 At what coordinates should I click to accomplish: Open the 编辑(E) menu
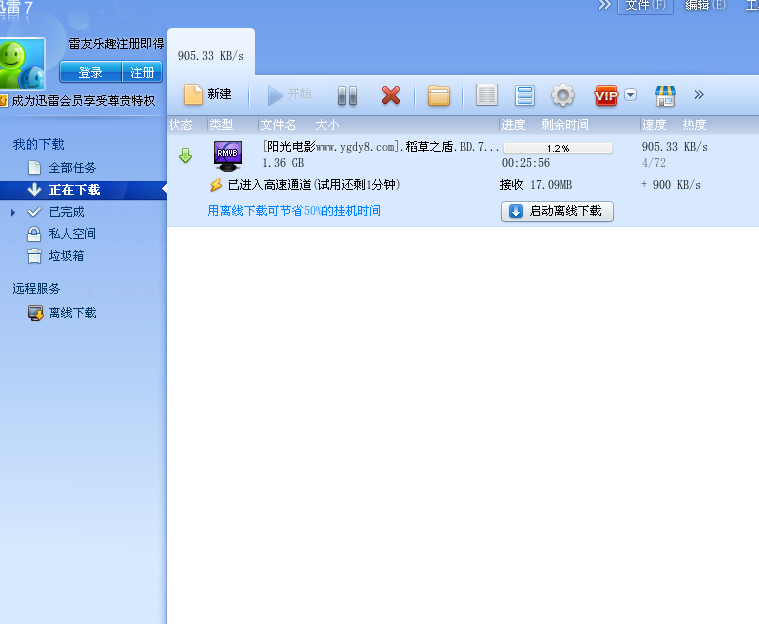click(x=705, y=6)
